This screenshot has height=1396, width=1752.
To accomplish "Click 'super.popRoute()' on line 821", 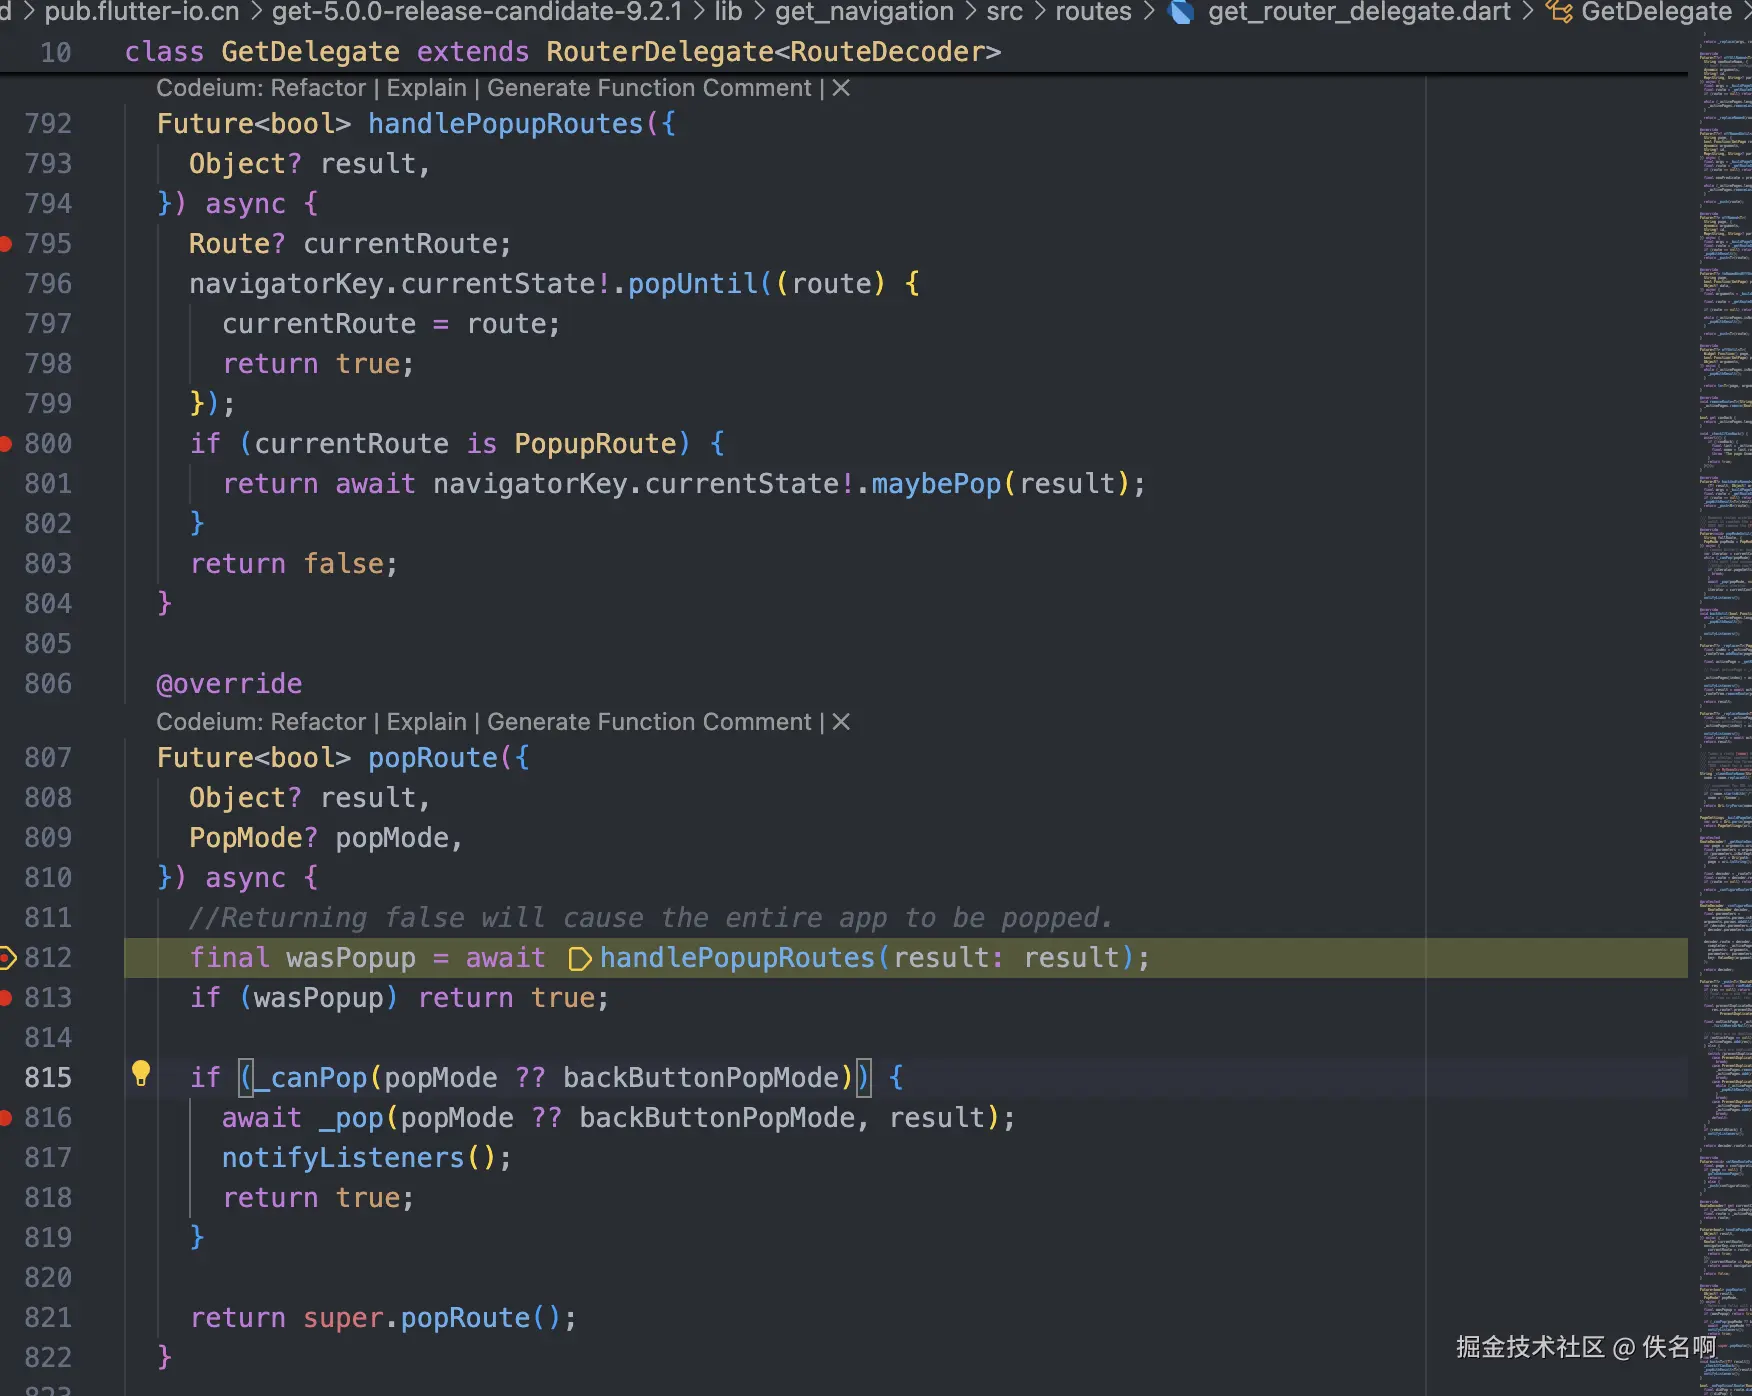I will [x=433, y=1318].
